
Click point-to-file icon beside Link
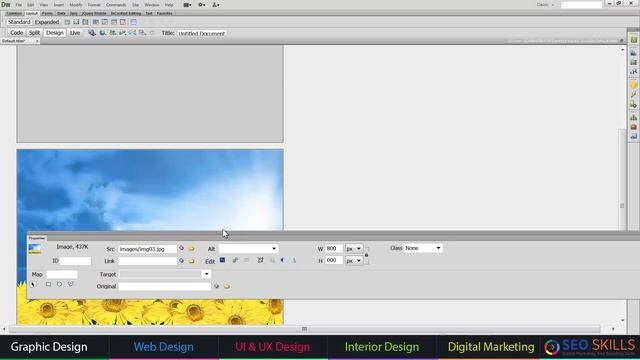(x=182, y=260)
